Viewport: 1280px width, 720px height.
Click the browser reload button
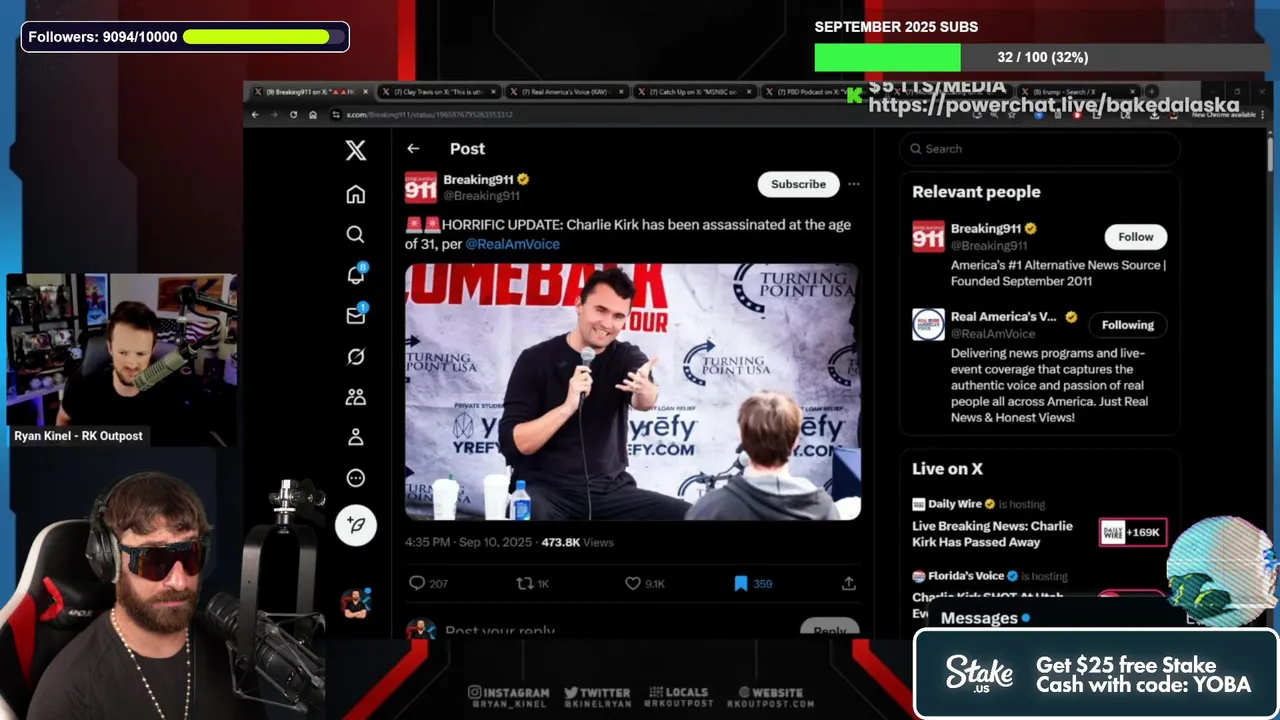[x=293, y=115]
